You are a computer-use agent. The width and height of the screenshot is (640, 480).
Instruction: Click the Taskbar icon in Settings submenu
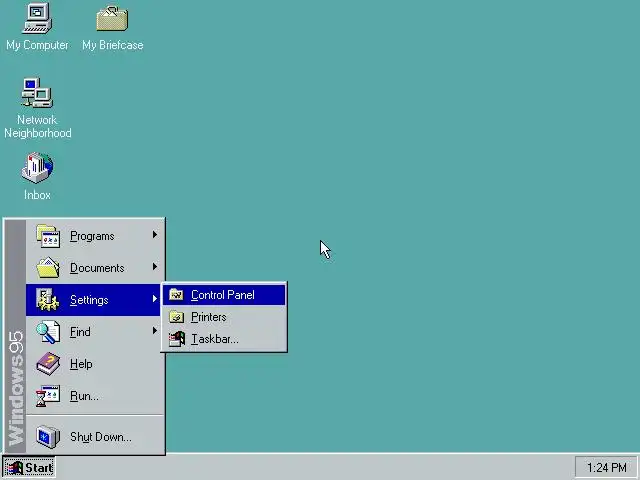click(177, 339)
